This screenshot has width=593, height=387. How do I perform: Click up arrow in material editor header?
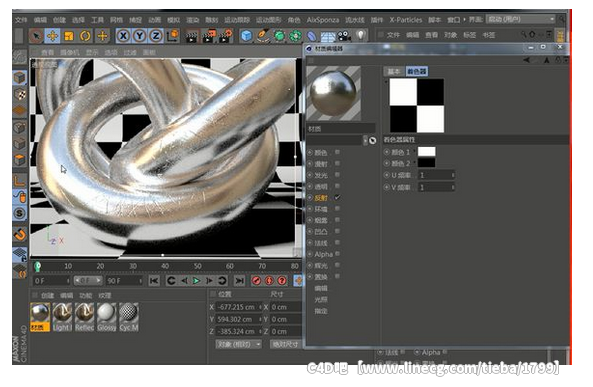(546, 60)
